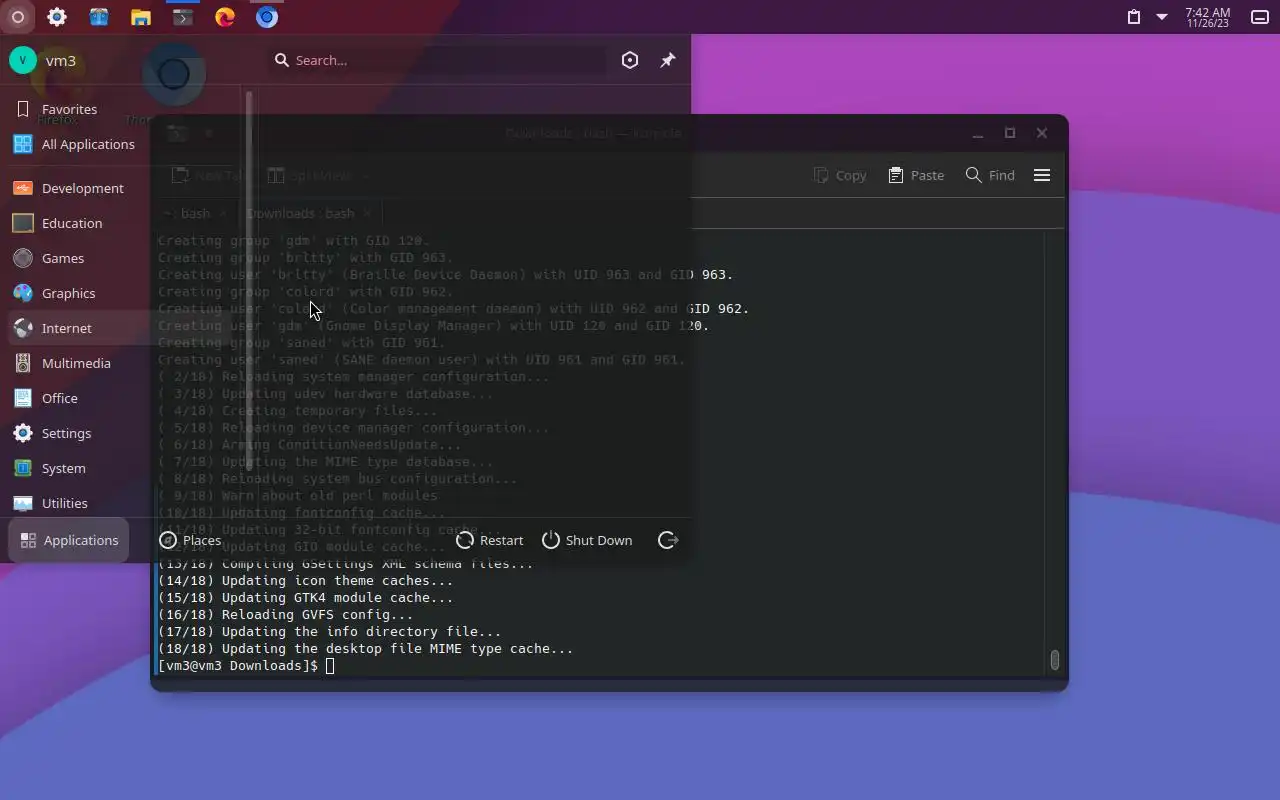Screen dimensions: 1280x800
Task: Open the Settings category in launcher
Action: click(122, 433)
